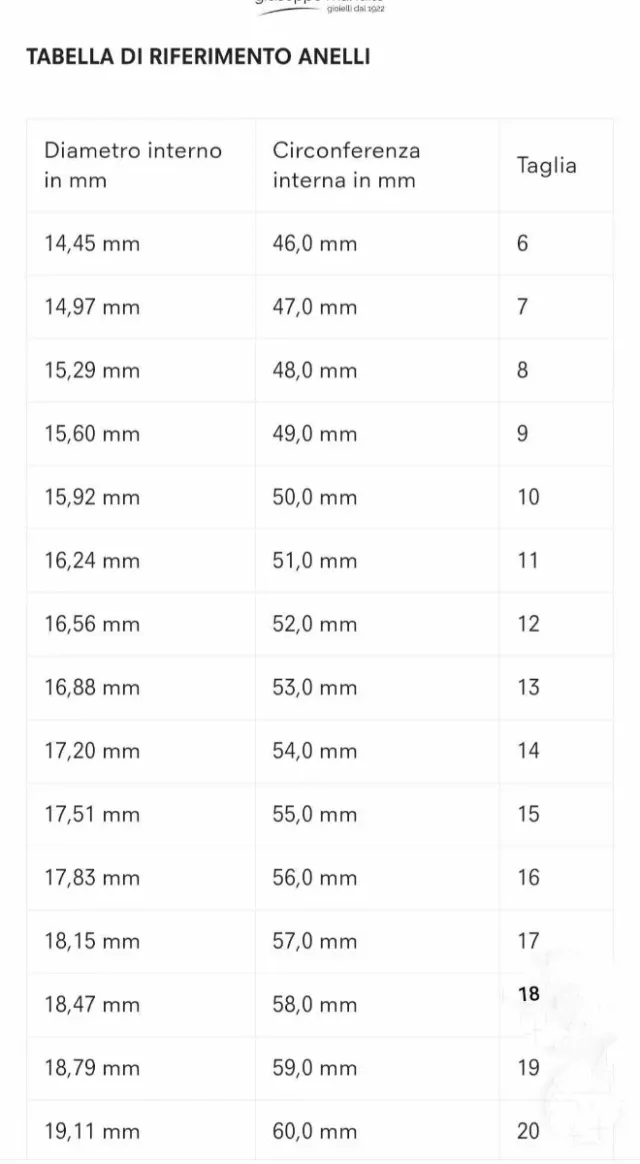The image size is (640, 1164).
Task: Click the 'Diametro interno in mm' column header
Action: pos(133,165)
